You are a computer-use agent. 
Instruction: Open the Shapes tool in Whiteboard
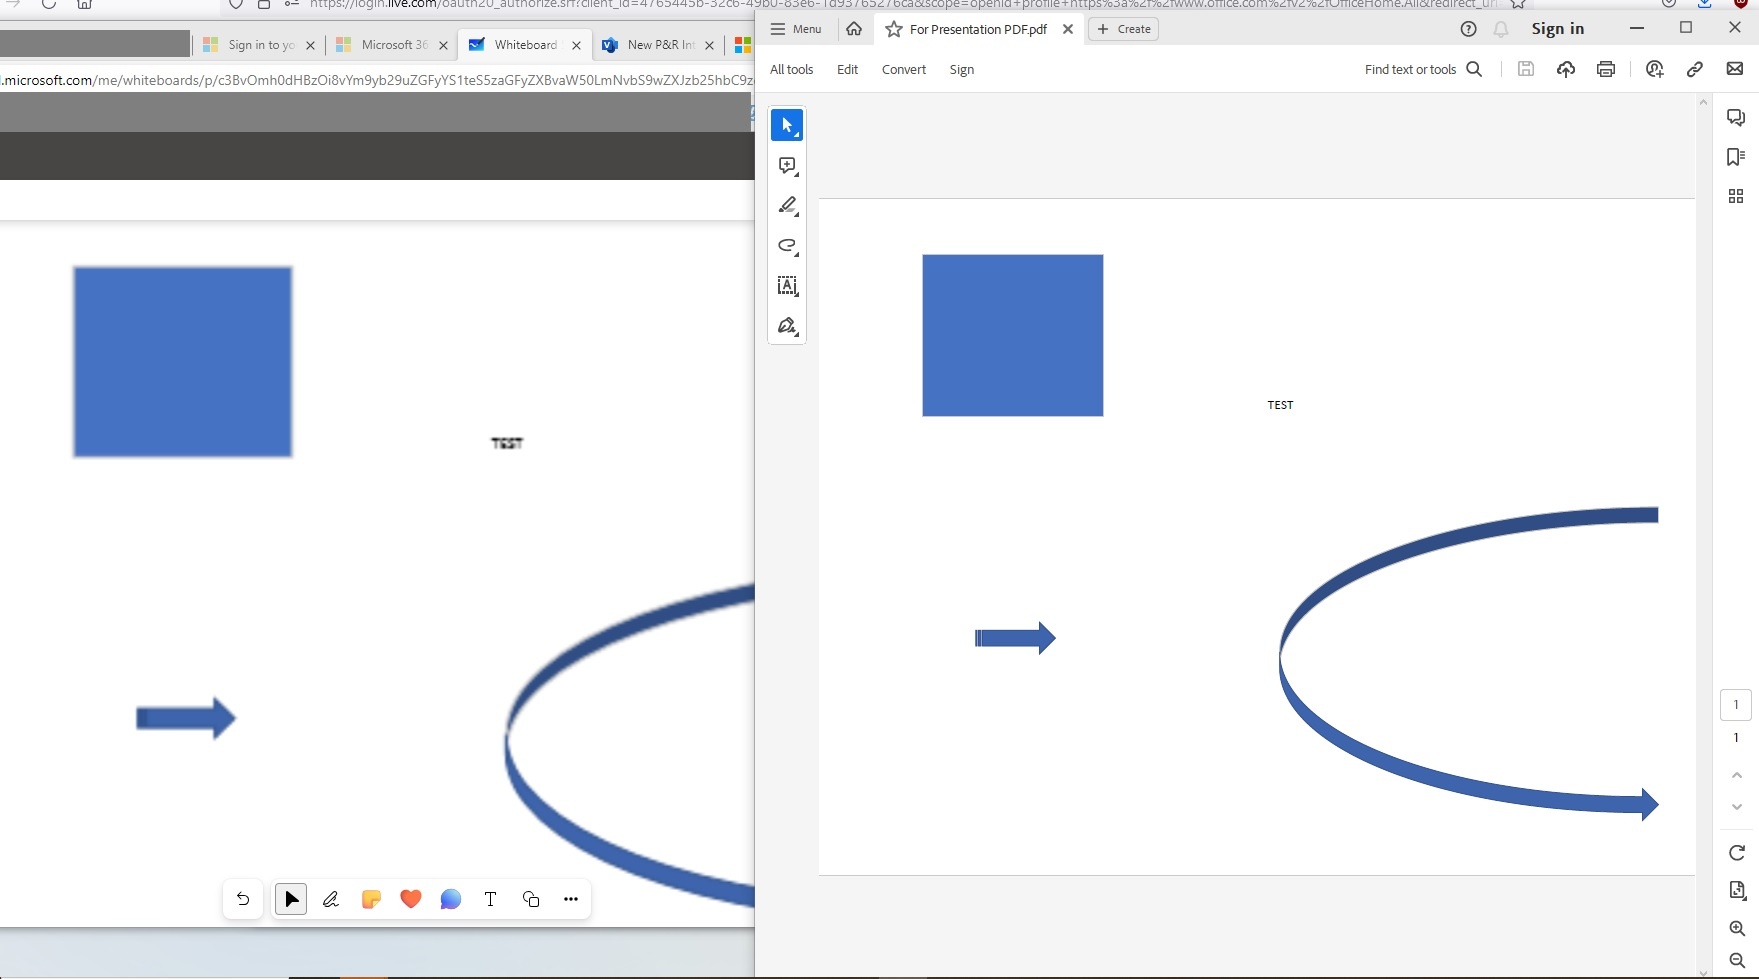tap(531, 899)
